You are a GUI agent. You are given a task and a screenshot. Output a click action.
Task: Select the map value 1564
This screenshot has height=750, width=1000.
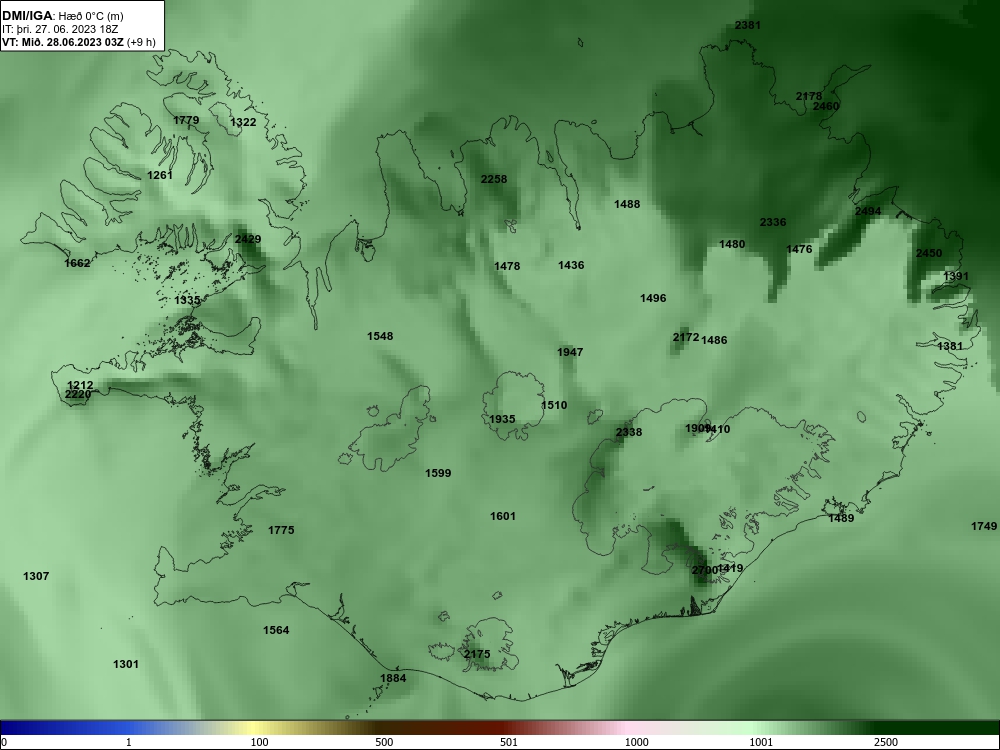tap(276, 631)
